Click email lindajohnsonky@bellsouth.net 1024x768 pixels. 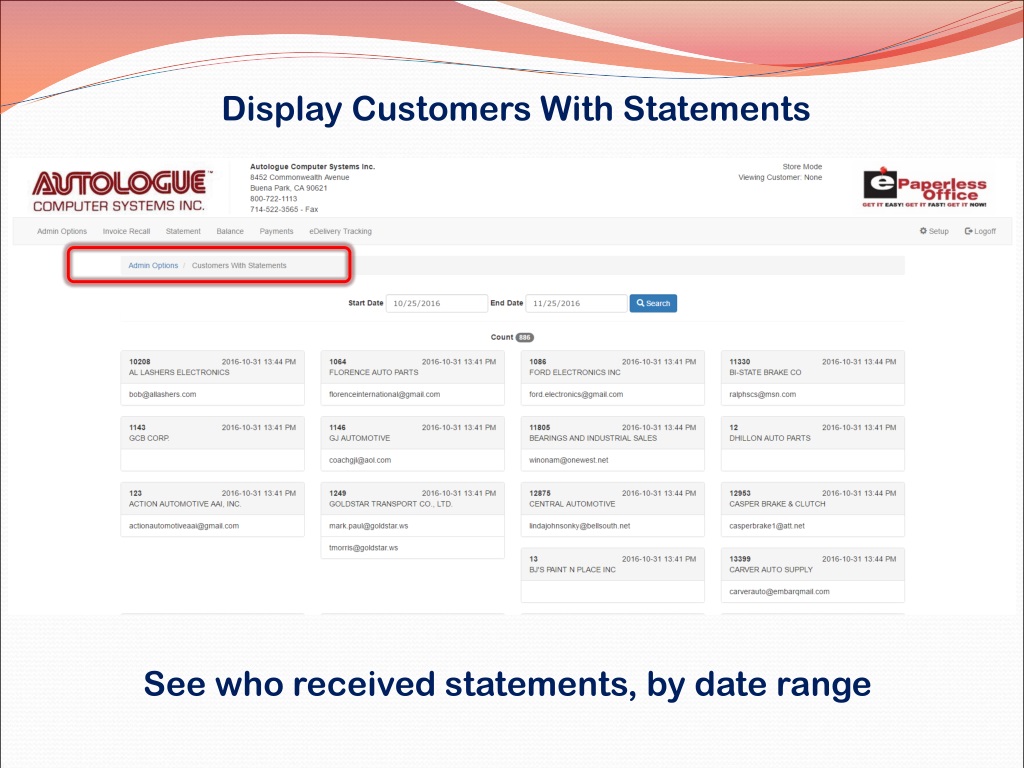579,526
